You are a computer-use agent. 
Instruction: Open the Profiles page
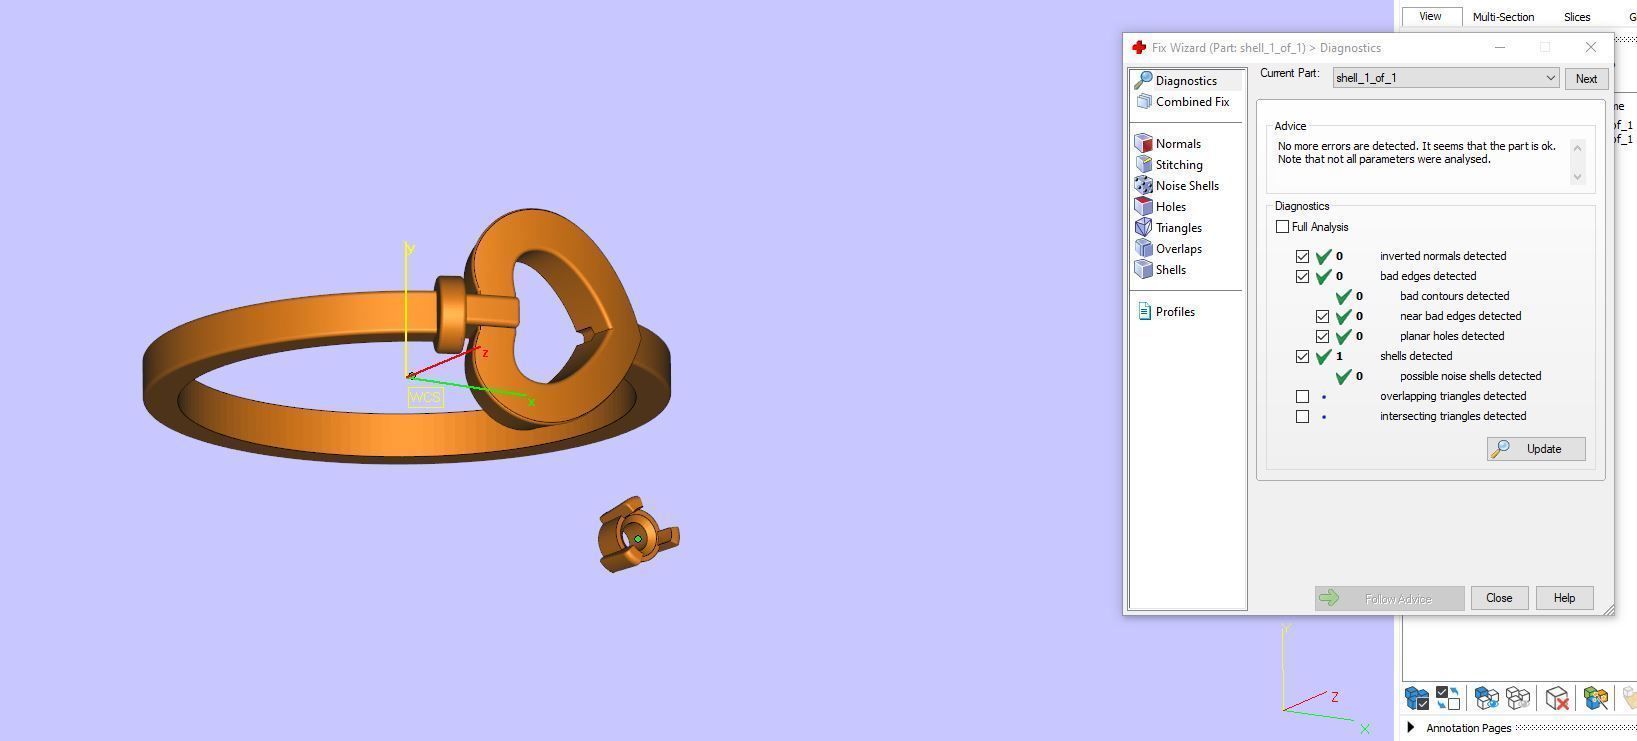click(1166, 312)
